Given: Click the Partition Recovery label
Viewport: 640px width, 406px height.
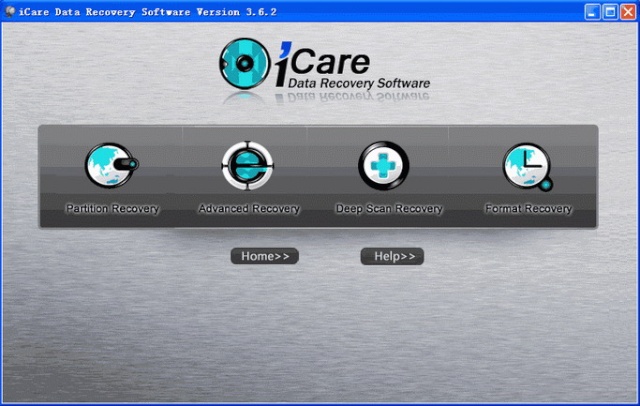Looking at the screenshot, I should (x=112, y=209).
